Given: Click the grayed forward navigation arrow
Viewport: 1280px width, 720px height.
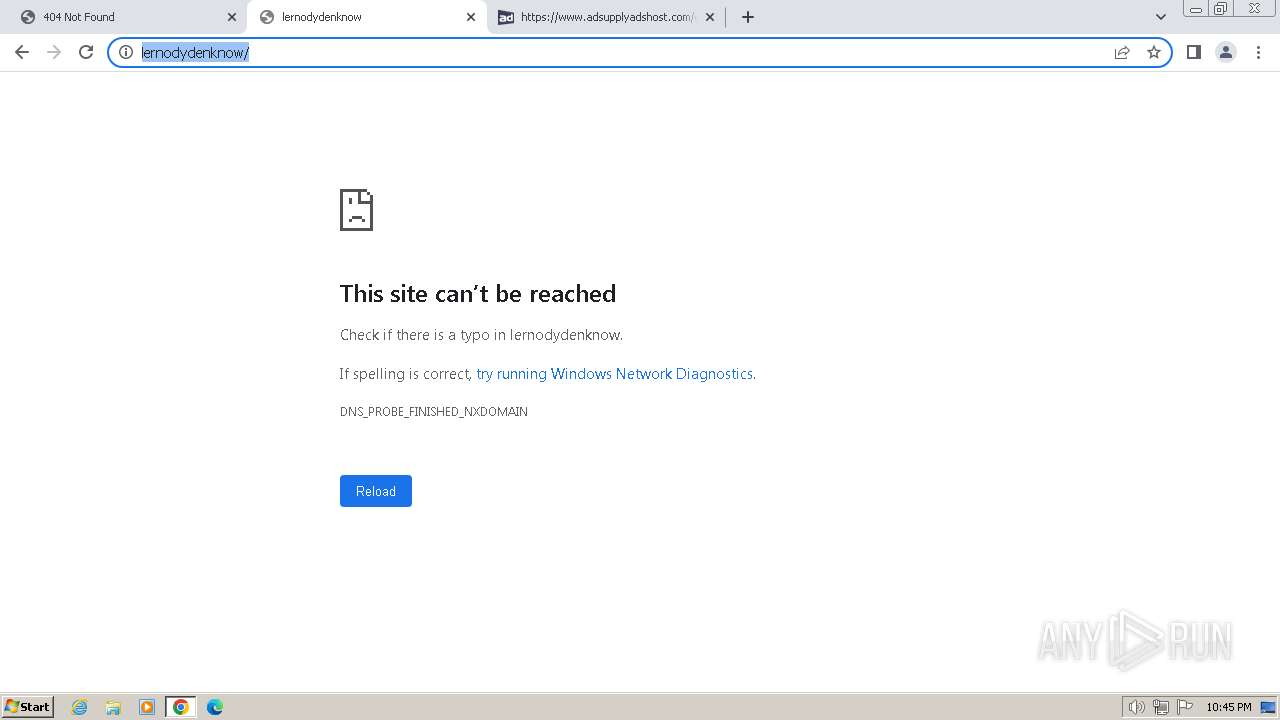Looking at the screenshot, I should (54, 52).
